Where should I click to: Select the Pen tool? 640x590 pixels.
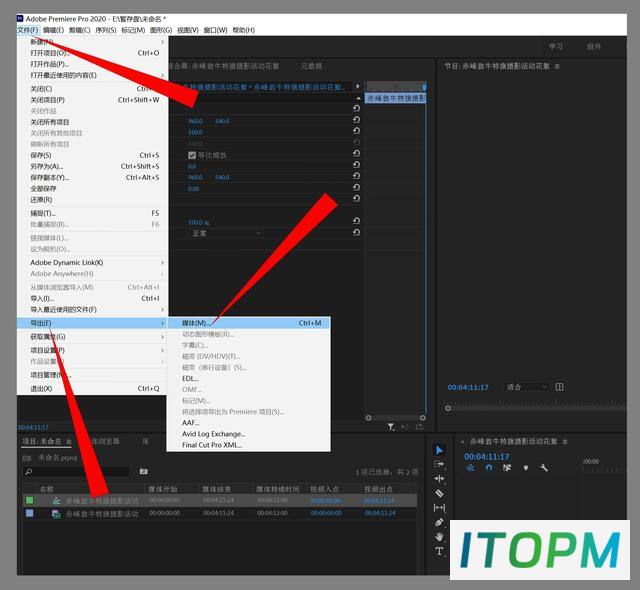coord(439,522)
